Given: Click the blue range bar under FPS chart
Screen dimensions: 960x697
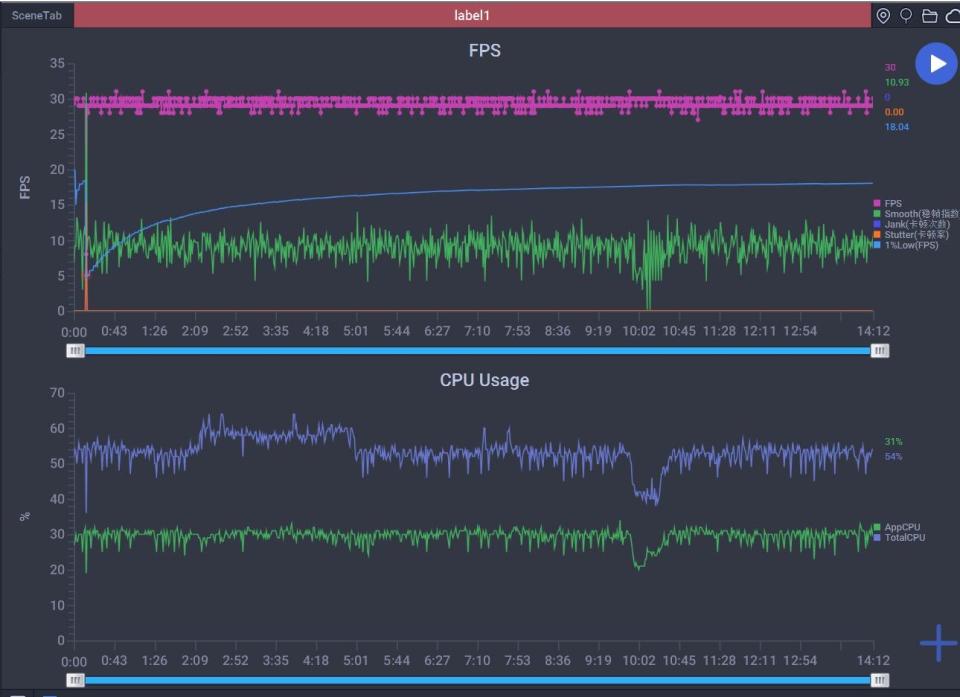Looking at the screenshot, I should [478, 350].
